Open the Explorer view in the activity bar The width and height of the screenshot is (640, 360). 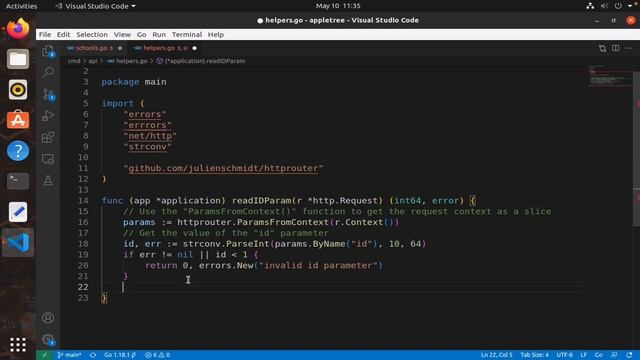[x=48, y=51]
